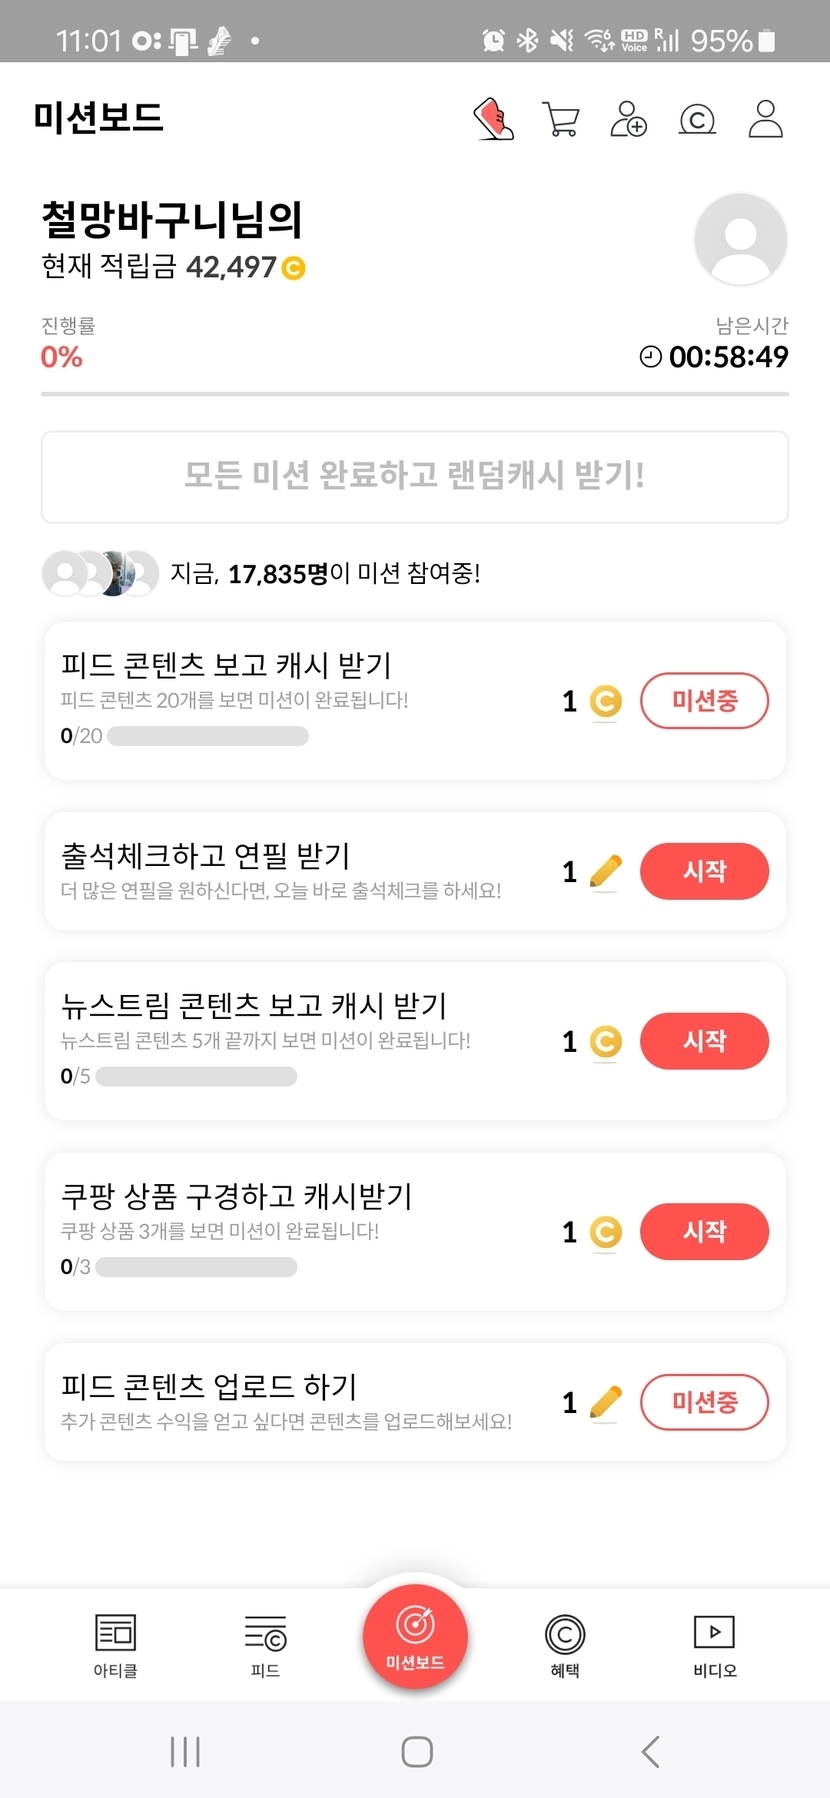The image size is (830, 1798).
Task: Start the 출석체크하고 연필 받기 mission
Action: click(704, 871)
